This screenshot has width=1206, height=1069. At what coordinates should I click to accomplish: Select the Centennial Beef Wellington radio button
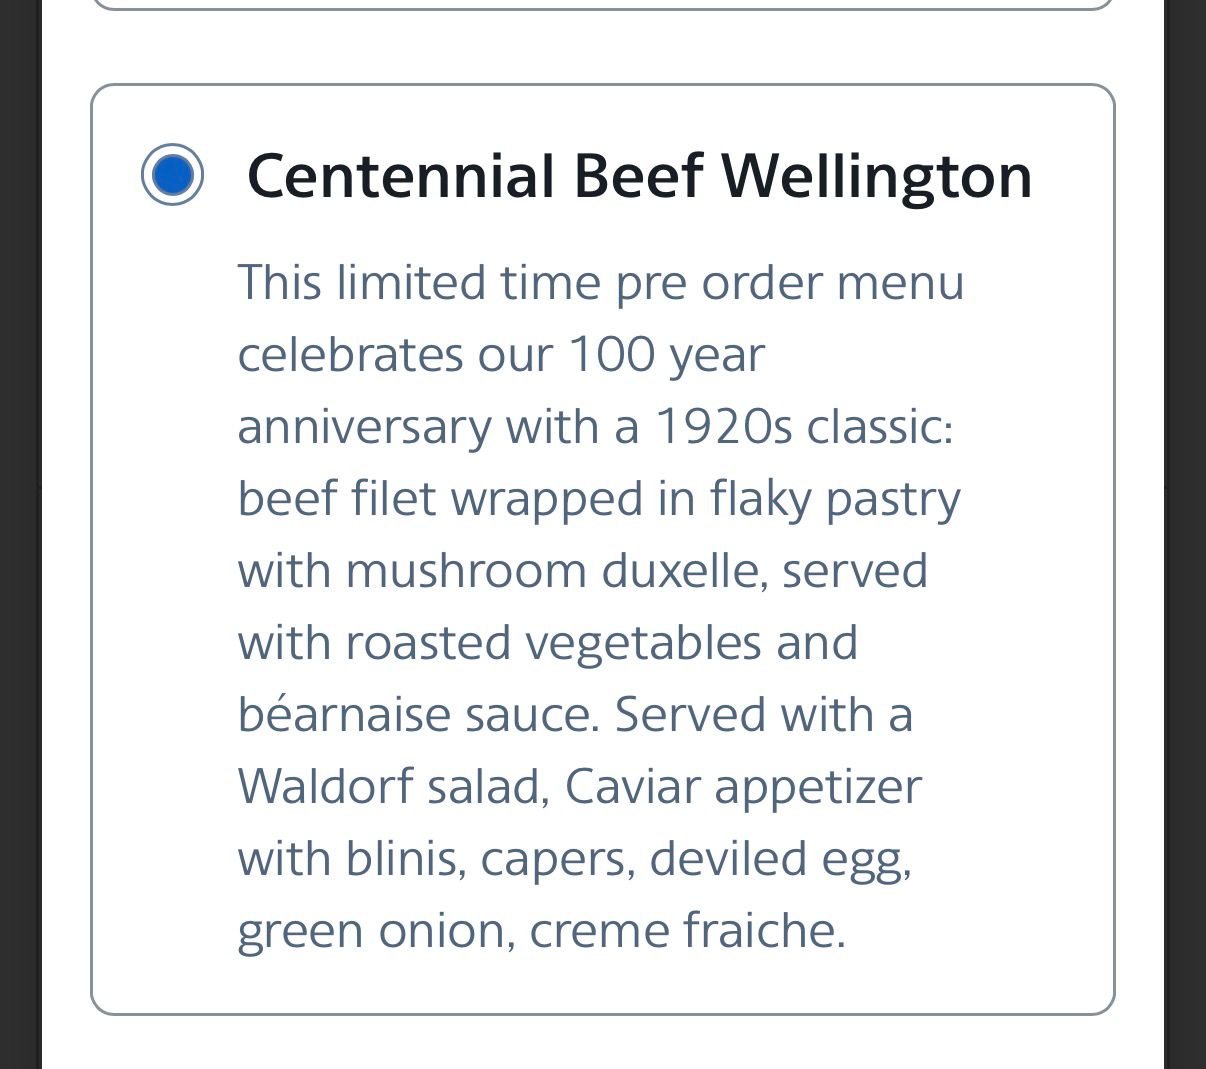pos(173,175)
